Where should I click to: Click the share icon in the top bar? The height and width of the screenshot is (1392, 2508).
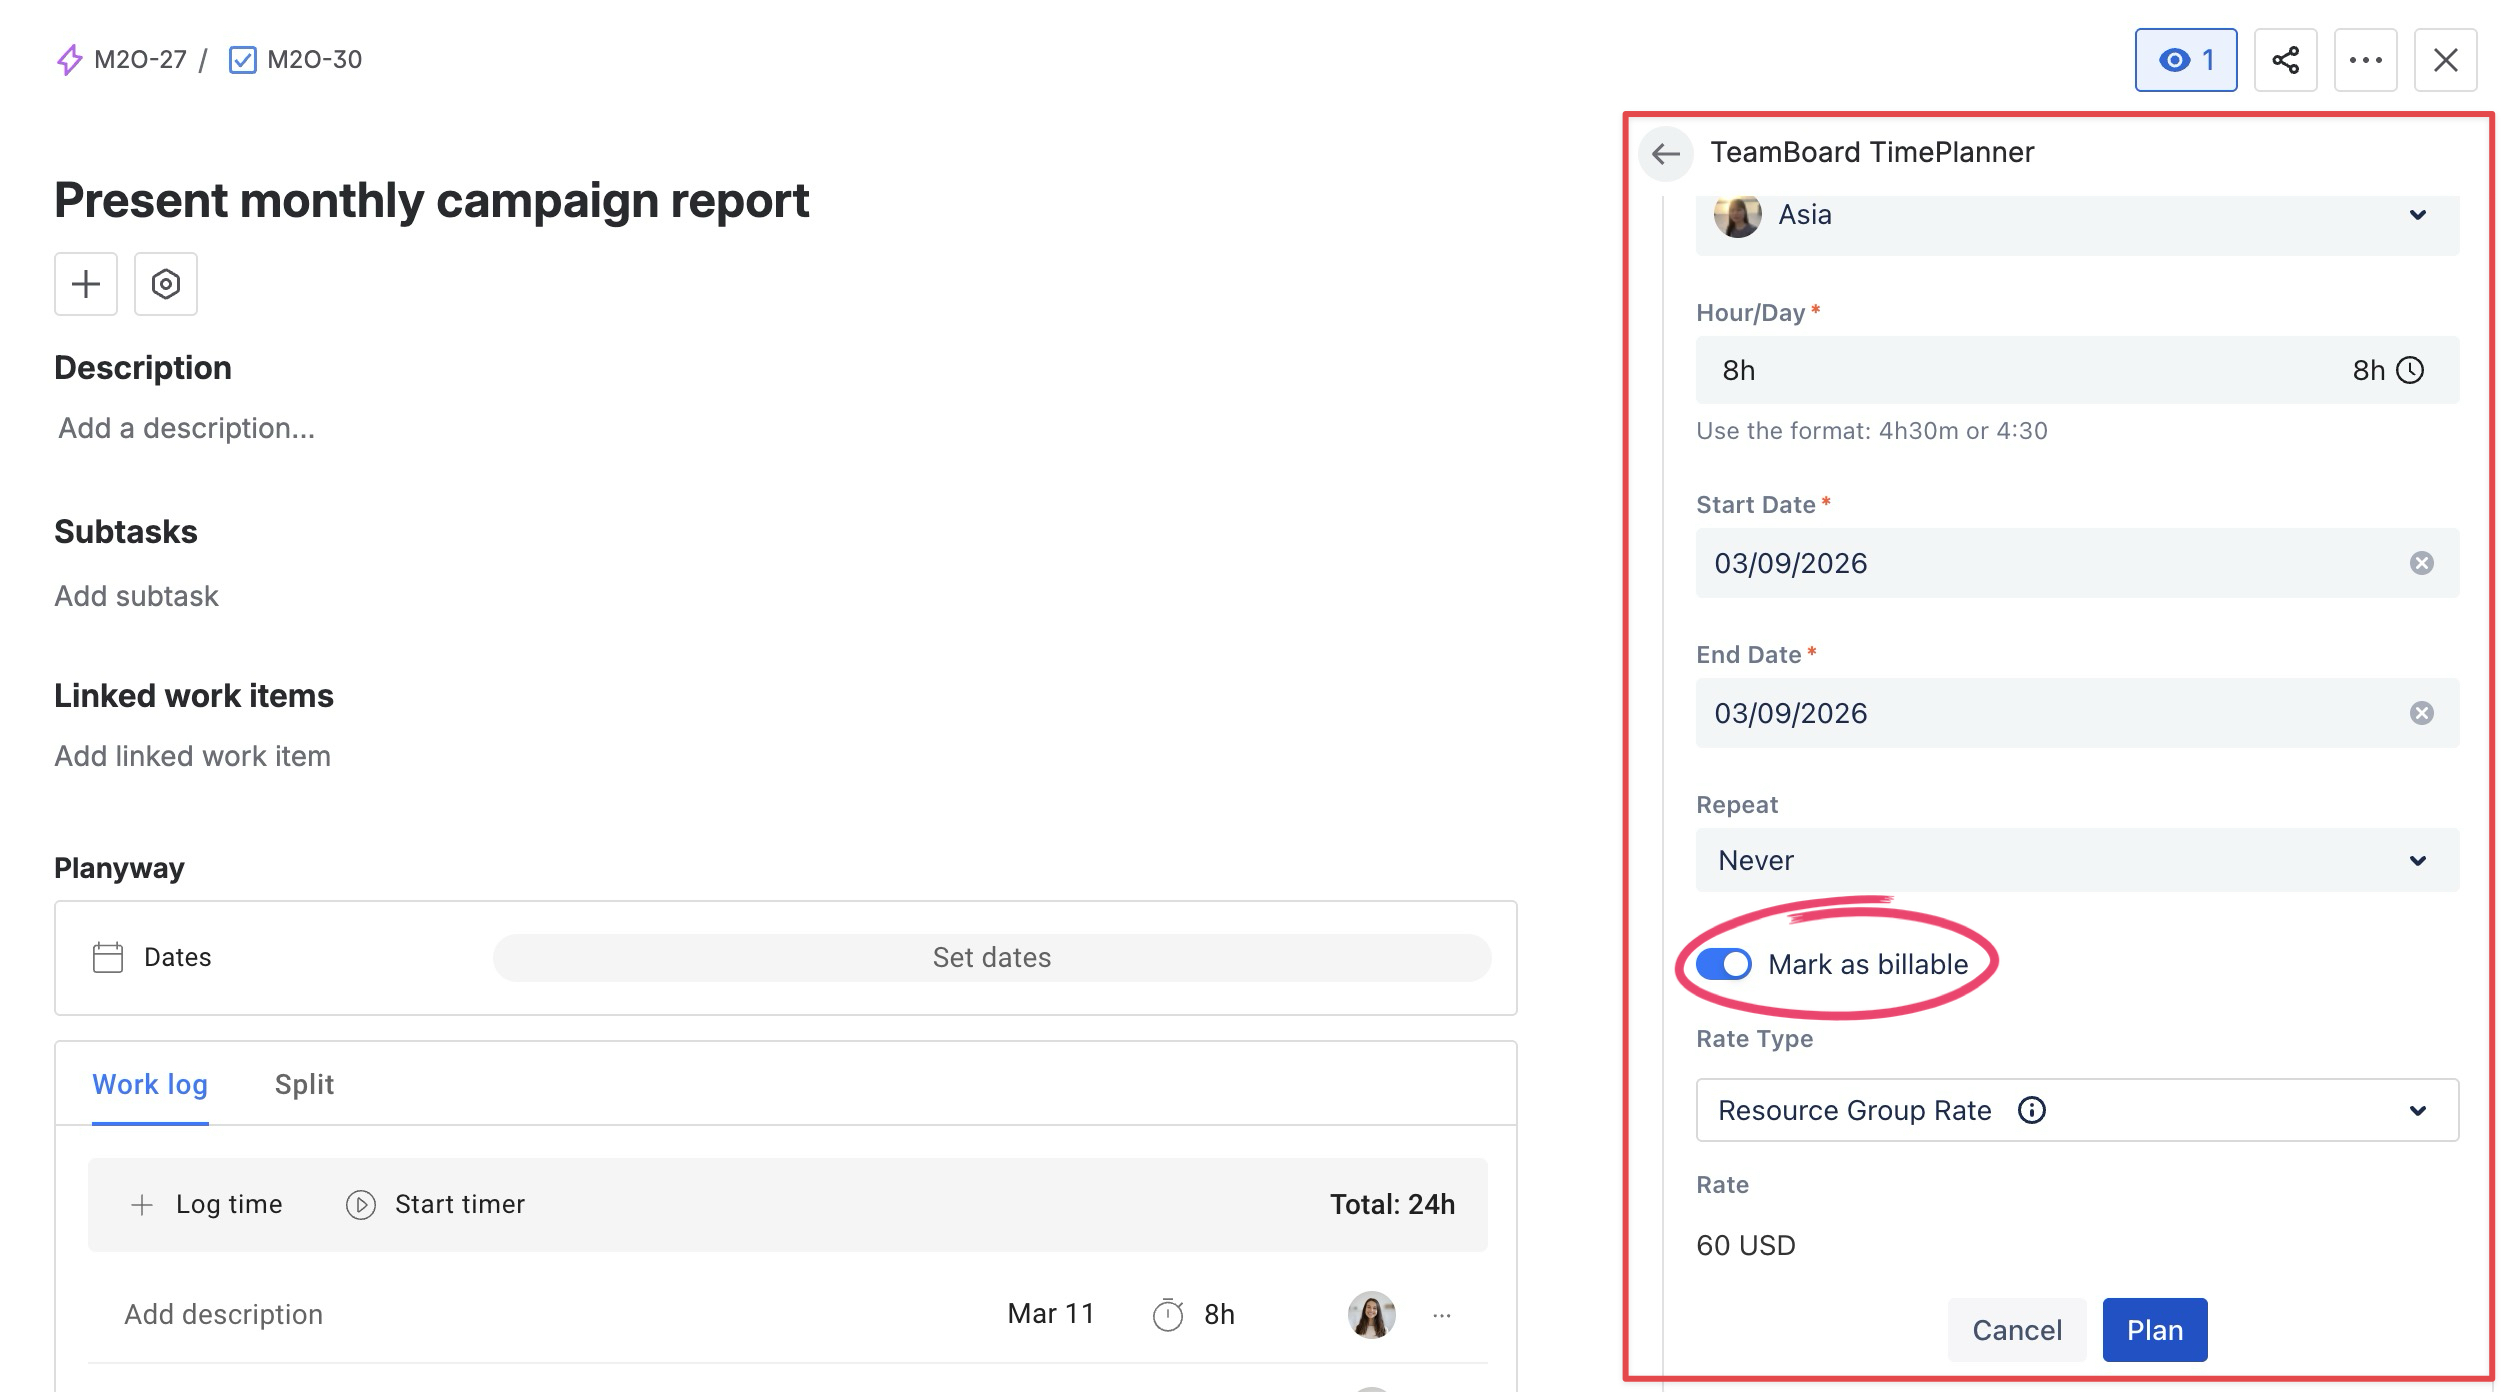coord(2285,60)
